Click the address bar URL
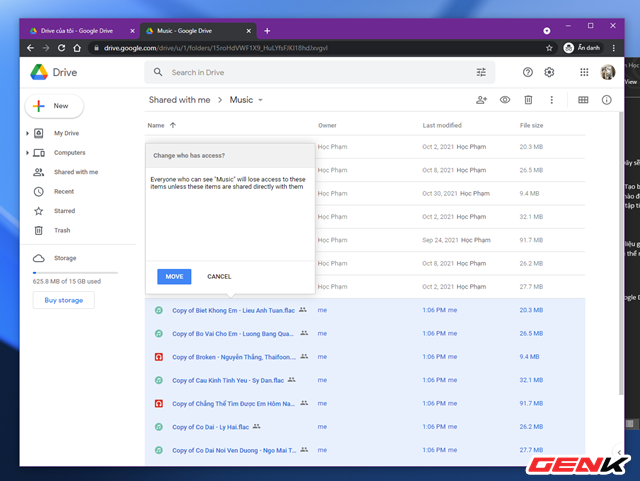 click(216, 48)
